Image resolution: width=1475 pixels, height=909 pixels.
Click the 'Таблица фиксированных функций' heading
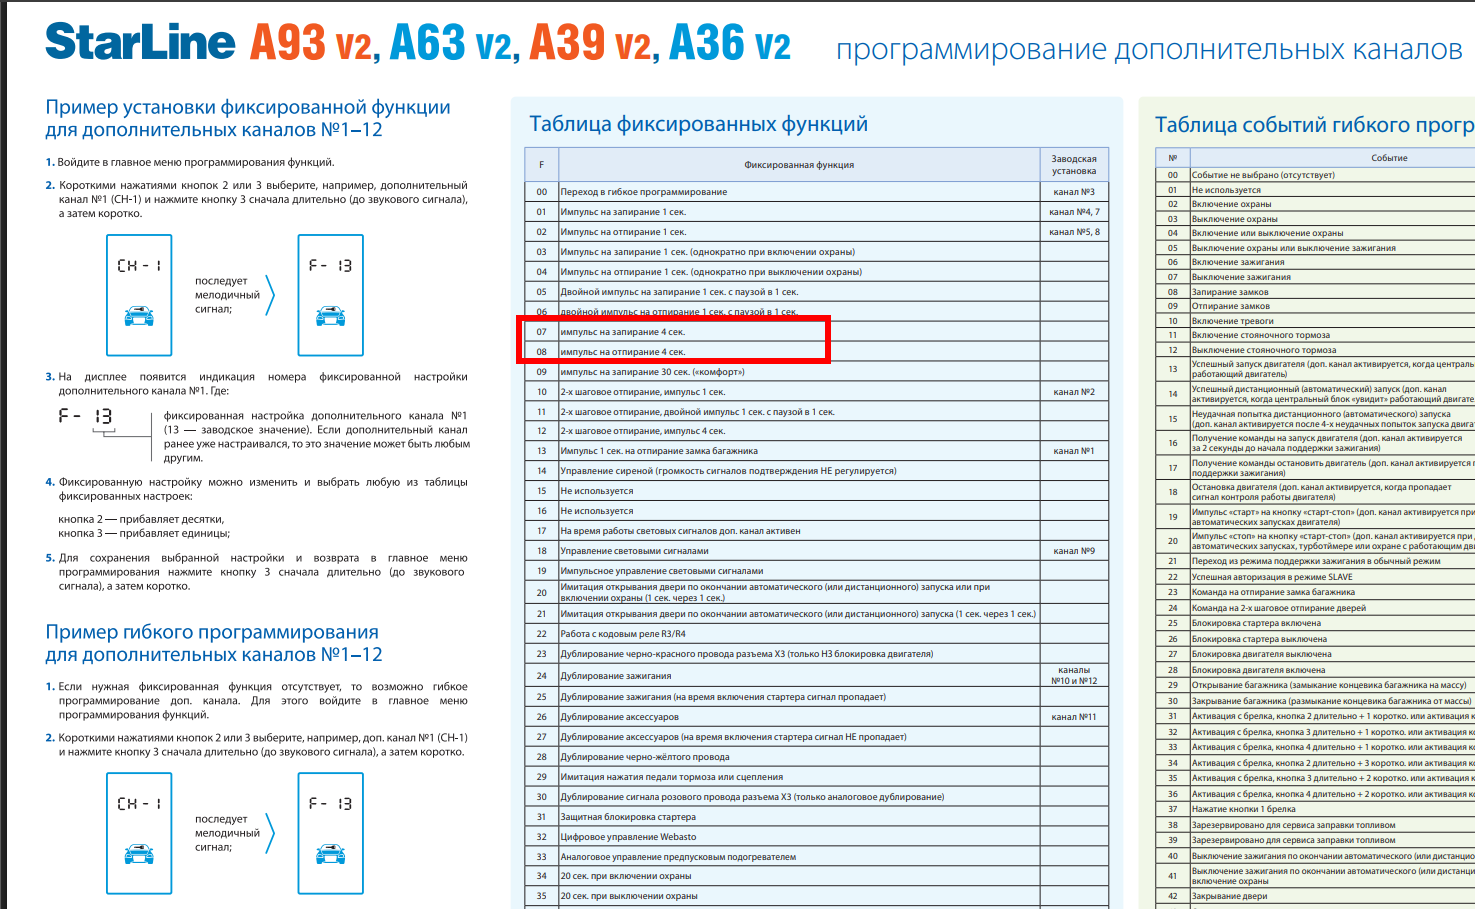698,124
